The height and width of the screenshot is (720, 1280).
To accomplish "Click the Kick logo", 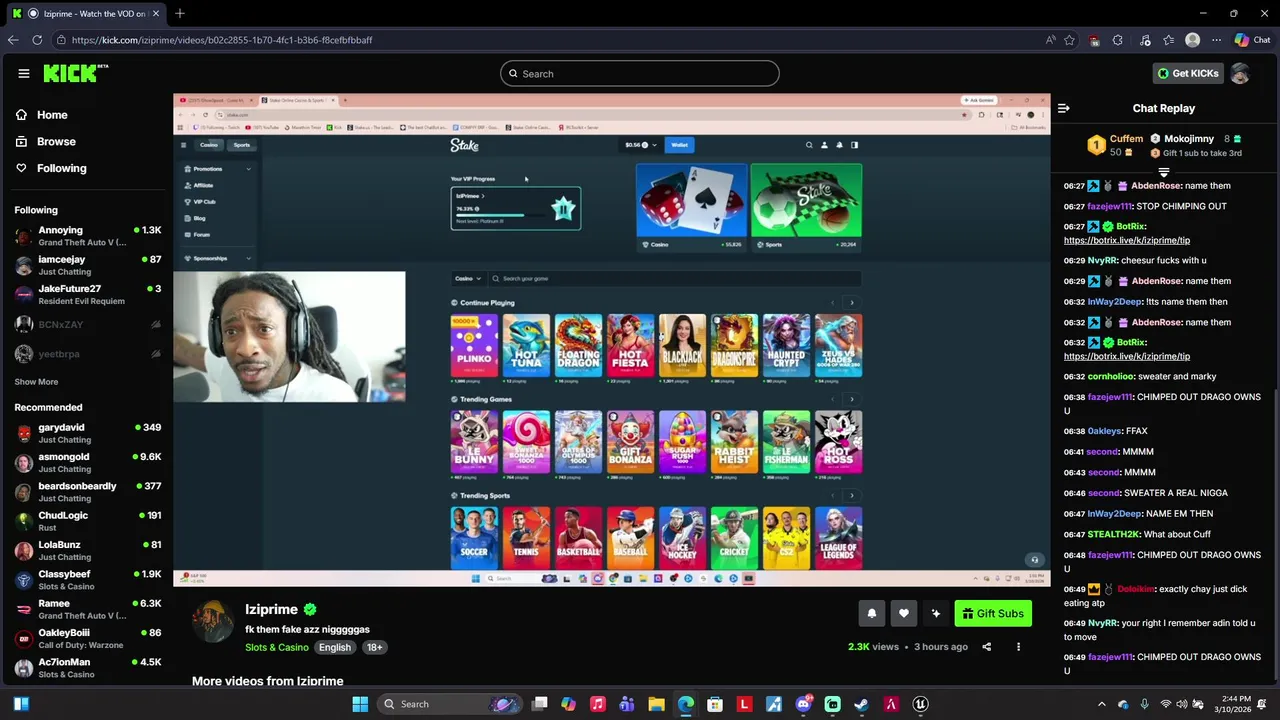I will pyautogui.click(x=75, y=73).
